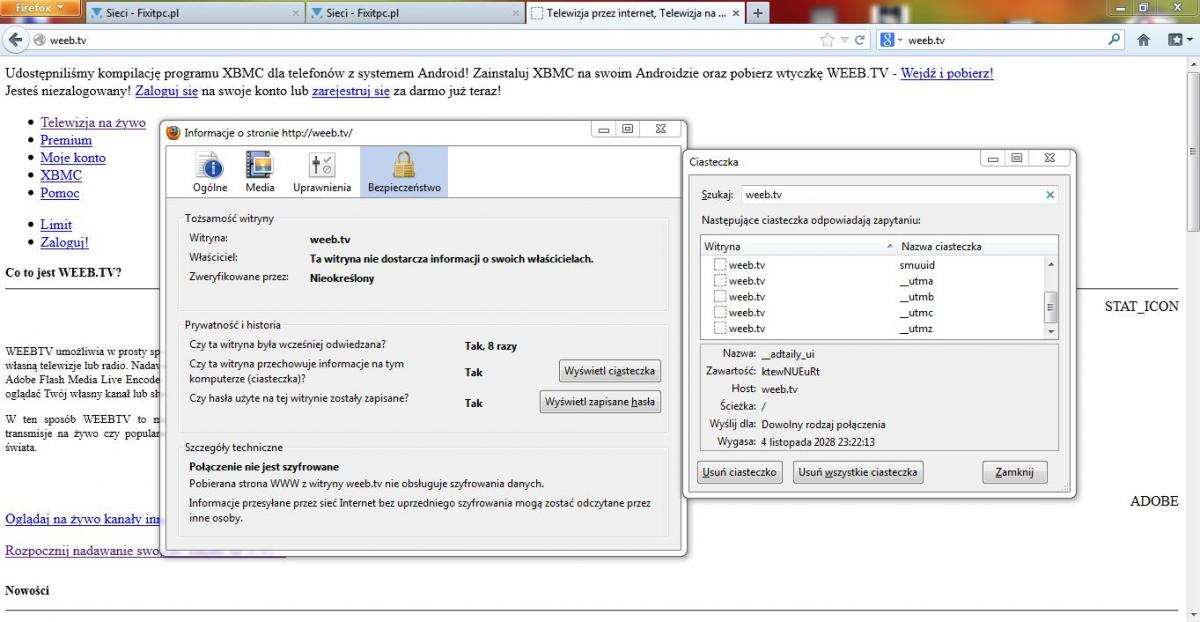Open URL history dropdown arrow in address bar
Viewport: 1200px width, 622px height.
click(844, 40)
